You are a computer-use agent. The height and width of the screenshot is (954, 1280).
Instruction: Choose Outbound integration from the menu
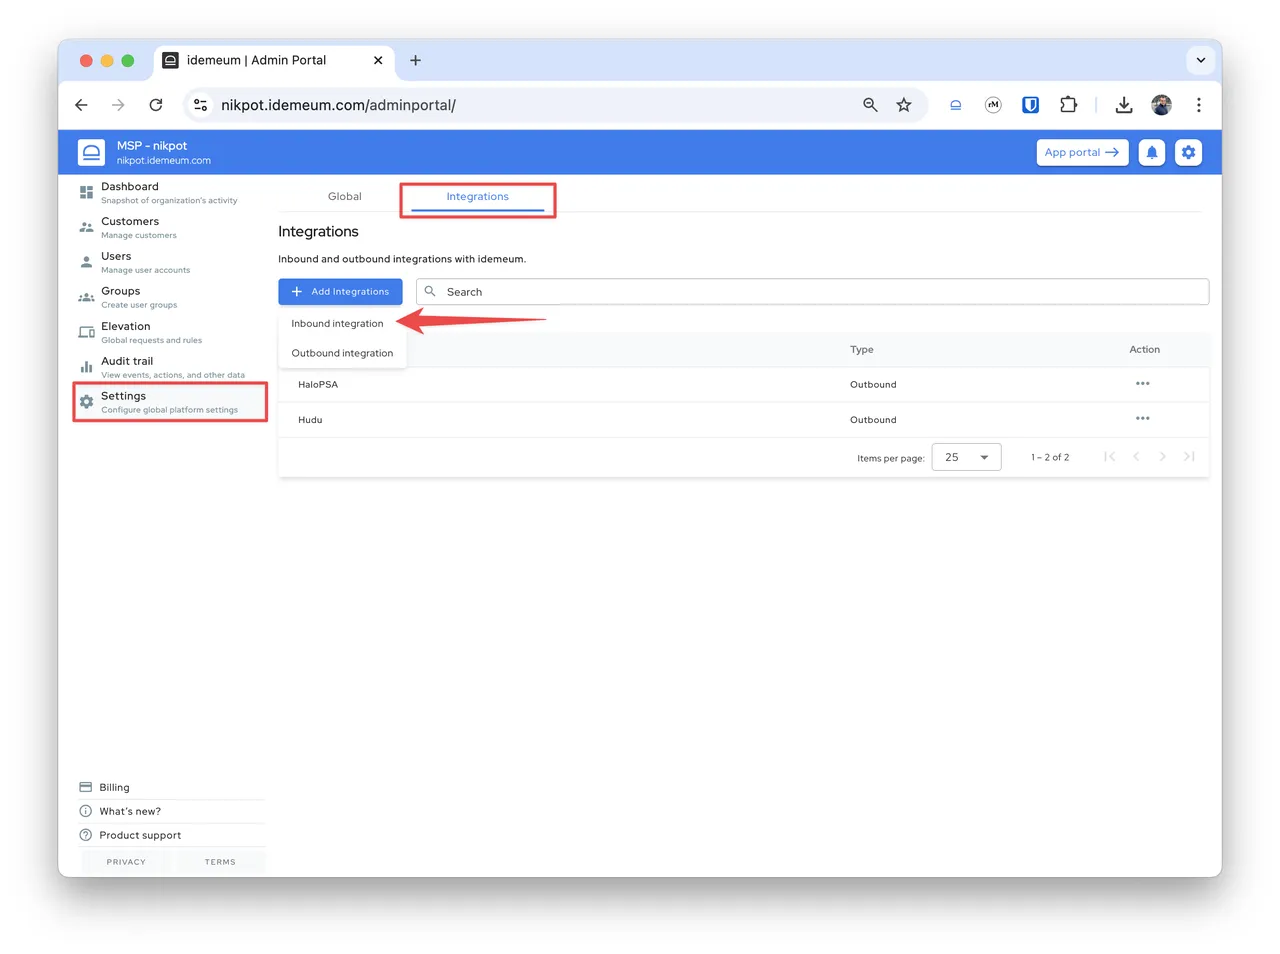tap(342, 353)
